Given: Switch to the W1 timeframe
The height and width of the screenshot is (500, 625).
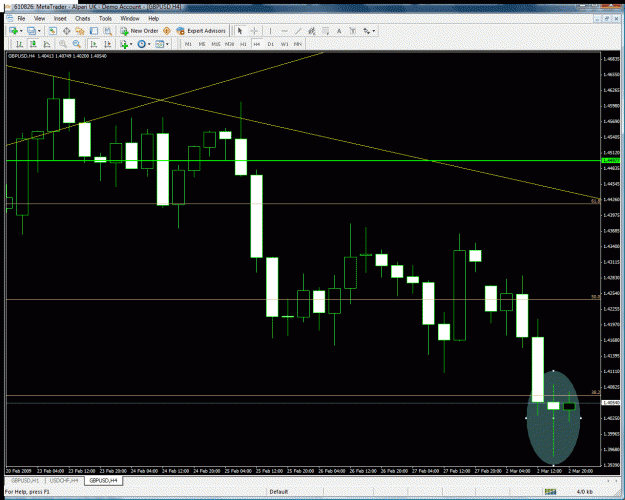Looking at the screenshot, I should click(x=284, y=44).
